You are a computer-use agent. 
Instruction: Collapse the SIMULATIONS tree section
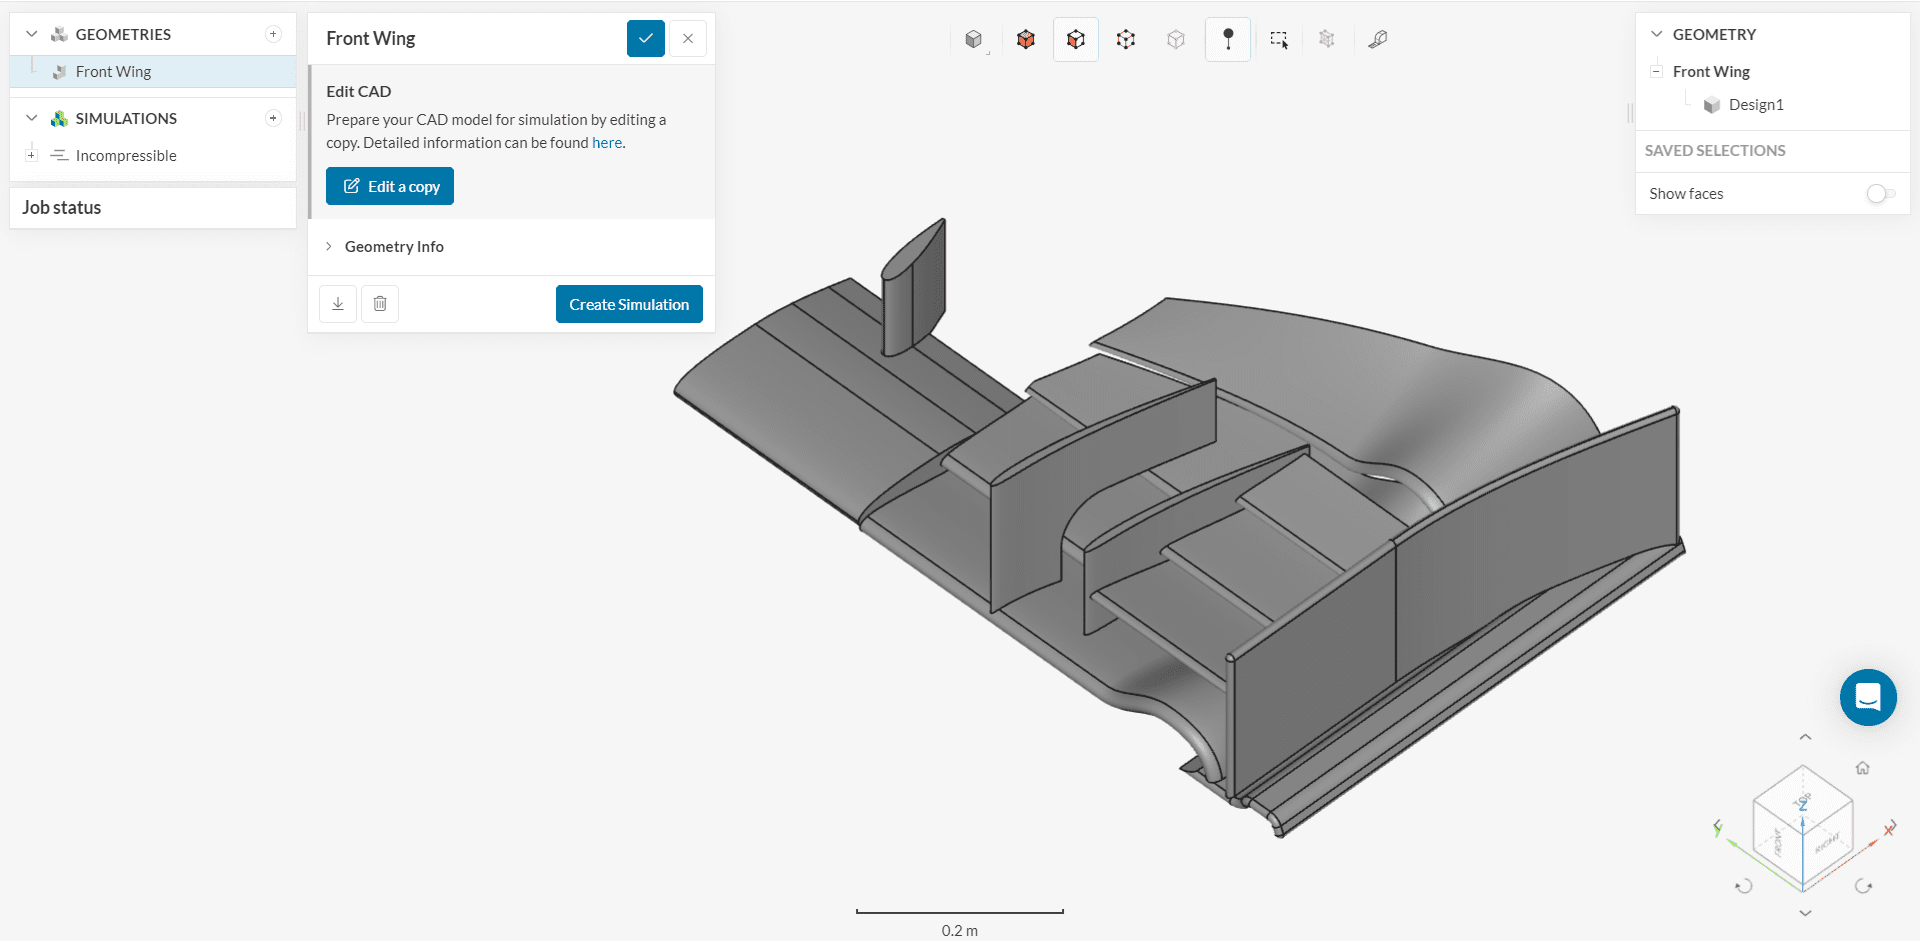pyautogui.click(x=32, y=118)
